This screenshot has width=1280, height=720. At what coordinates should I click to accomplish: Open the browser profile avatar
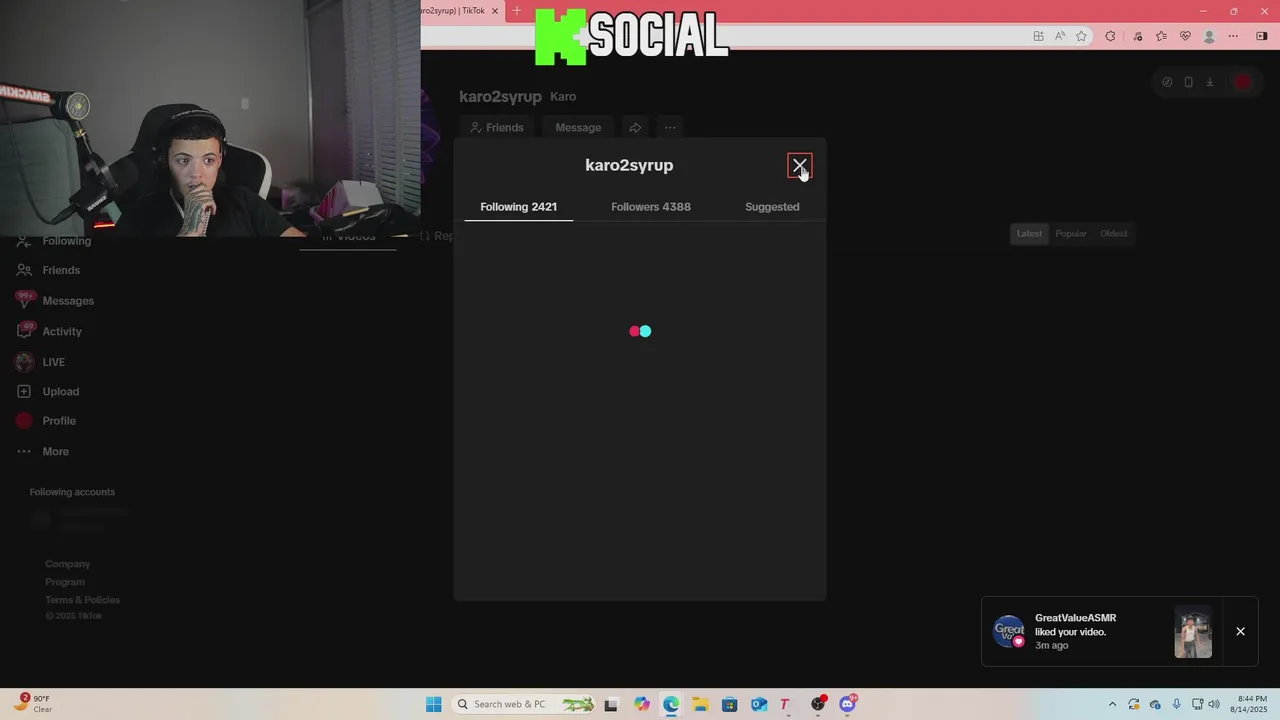1209,36
